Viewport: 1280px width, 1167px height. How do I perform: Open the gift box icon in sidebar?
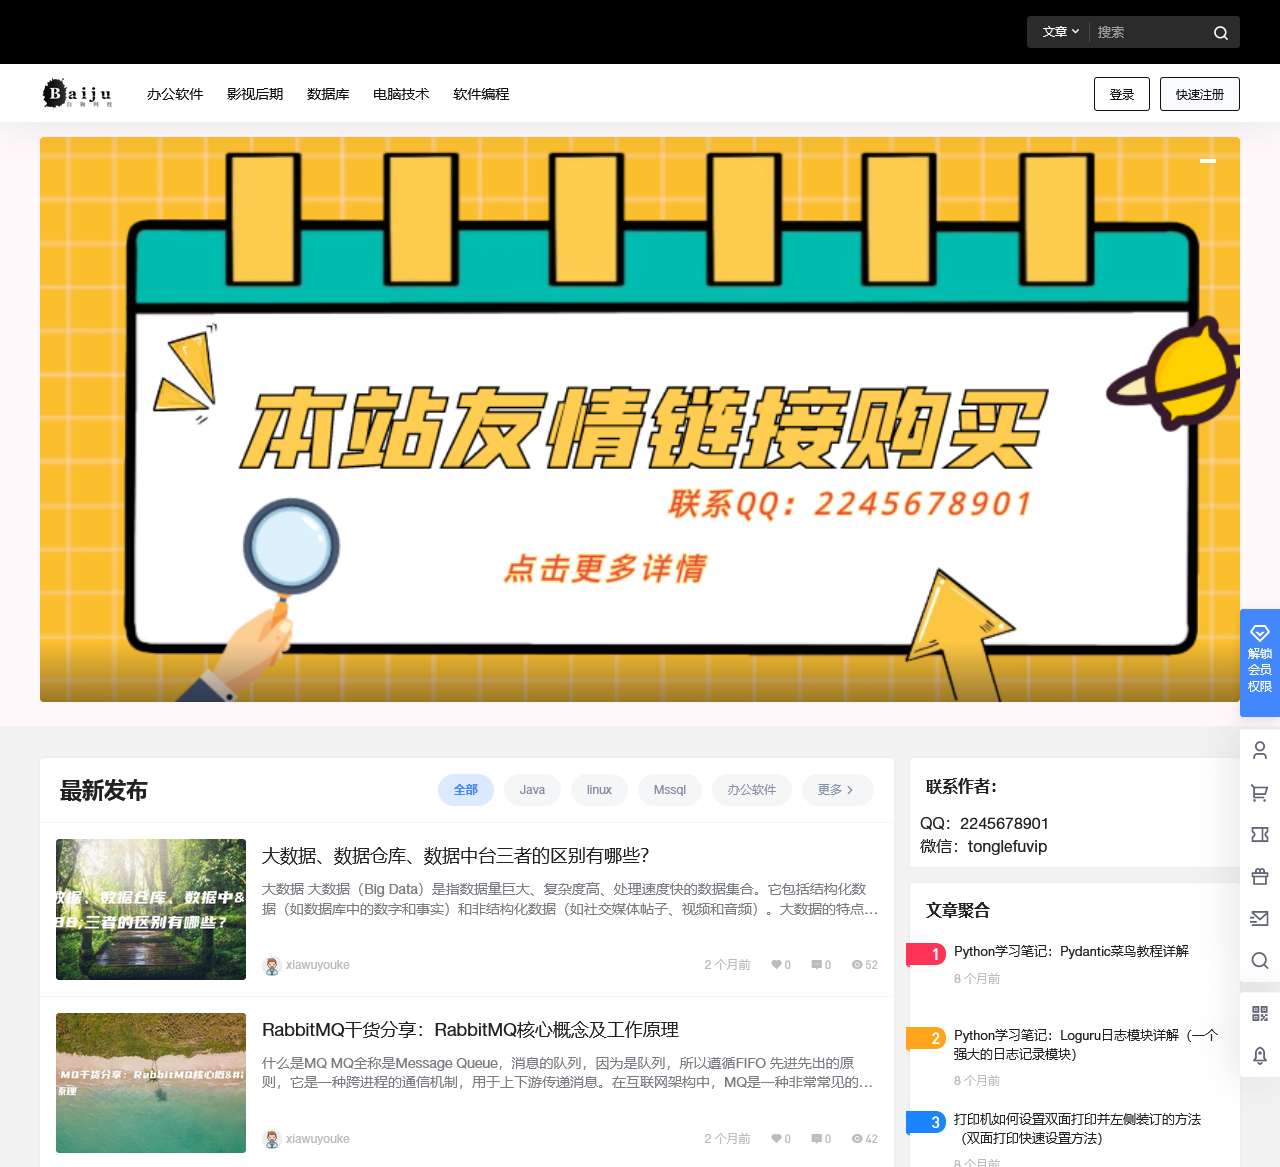tap(1259, 876)
